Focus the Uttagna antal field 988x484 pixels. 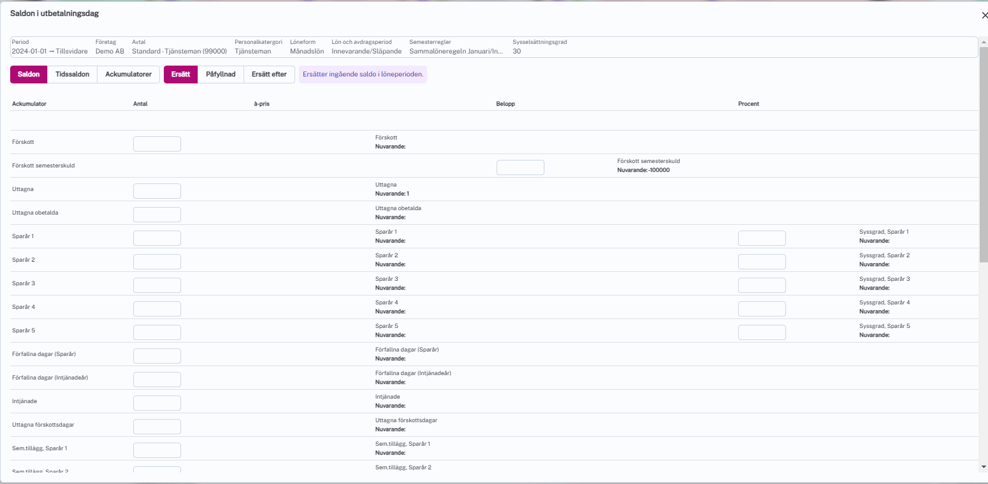coord(157,191)
